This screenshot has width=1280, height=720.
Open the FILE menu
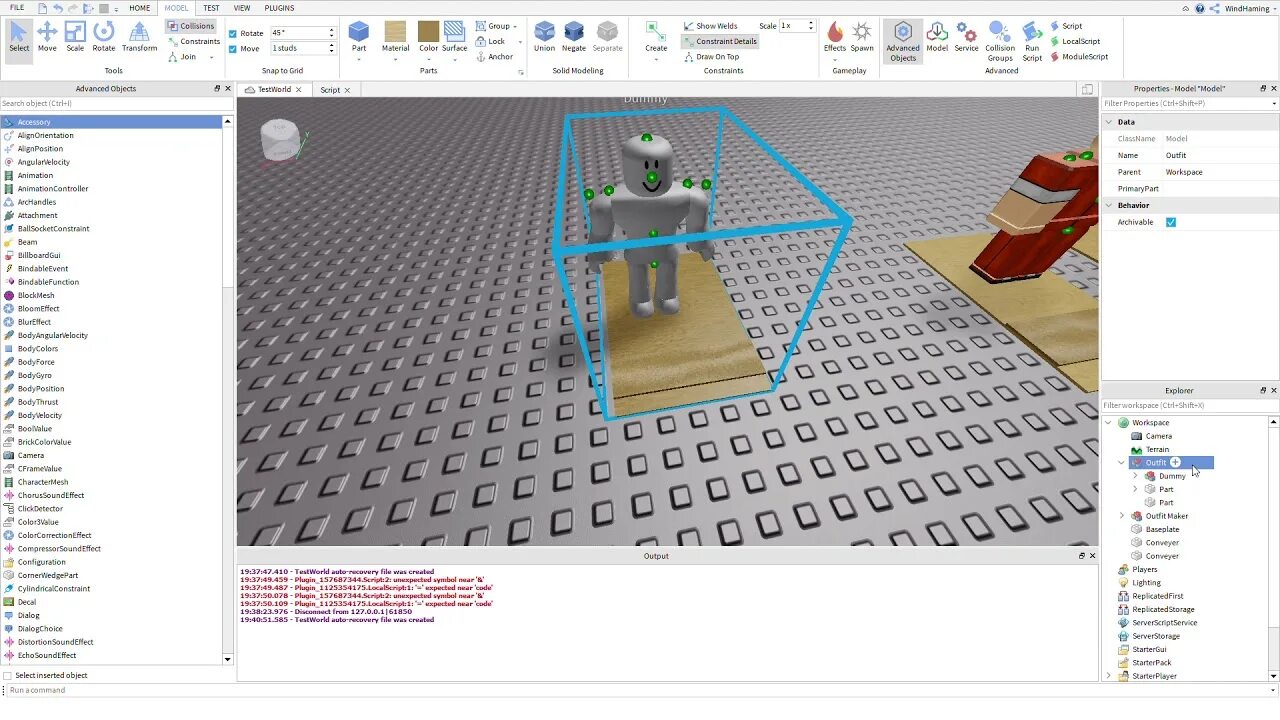tap(17, 8)
